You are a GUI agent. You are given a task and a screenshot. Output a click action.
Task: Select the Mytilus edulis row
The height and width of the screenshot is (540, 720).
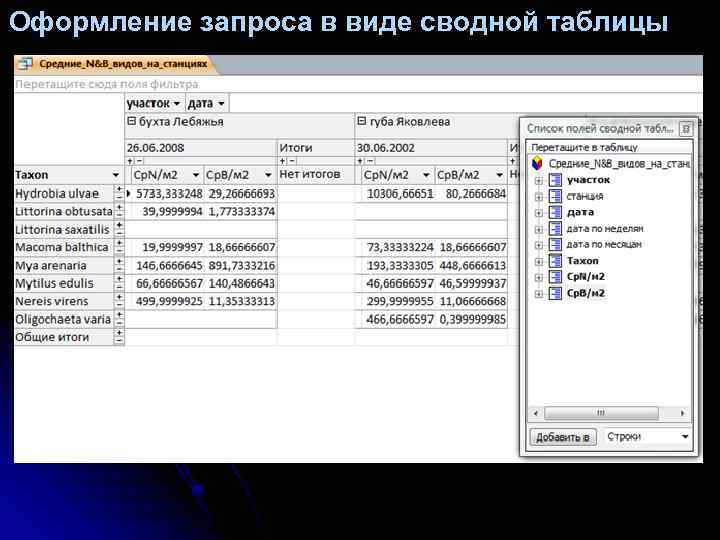pos(64,283)
